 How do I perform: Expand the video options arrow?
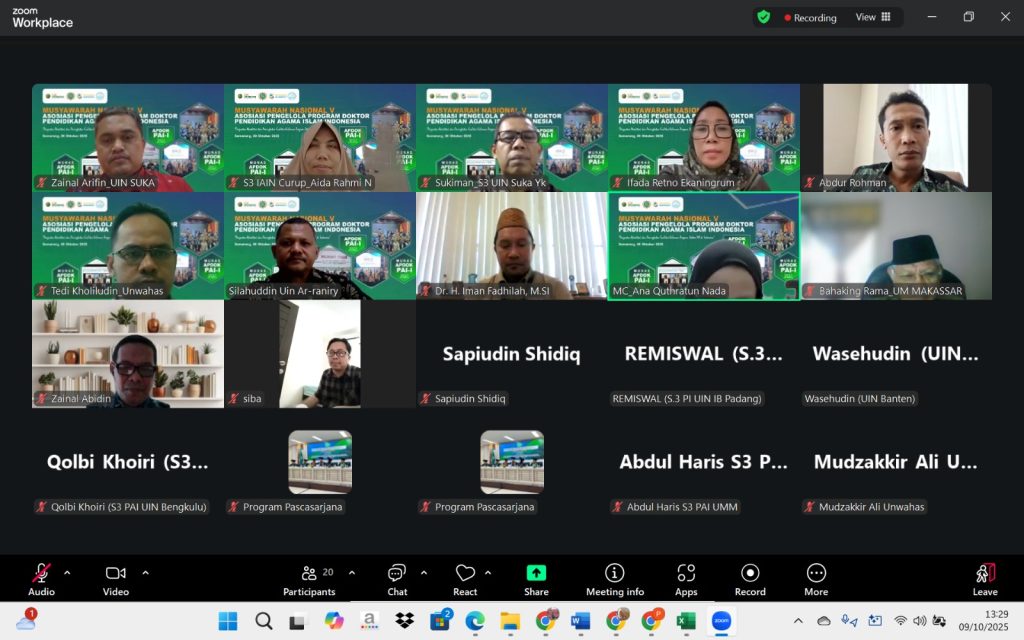click(145, 573)
